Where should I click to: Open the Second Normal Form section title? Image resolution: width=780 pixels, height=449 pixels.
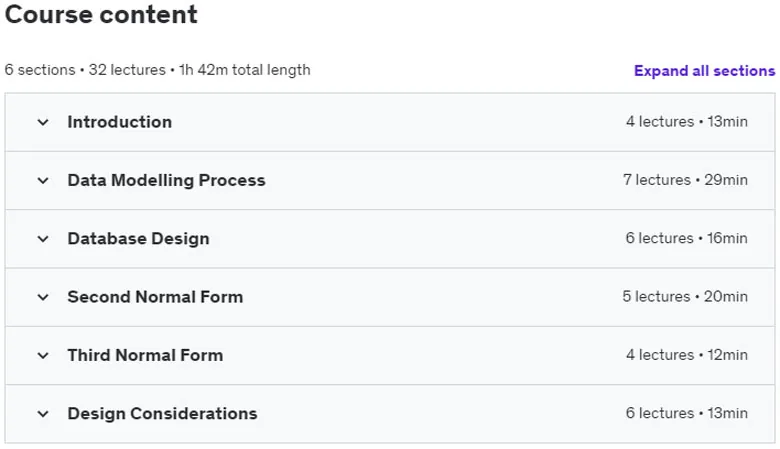pos(155,297)
